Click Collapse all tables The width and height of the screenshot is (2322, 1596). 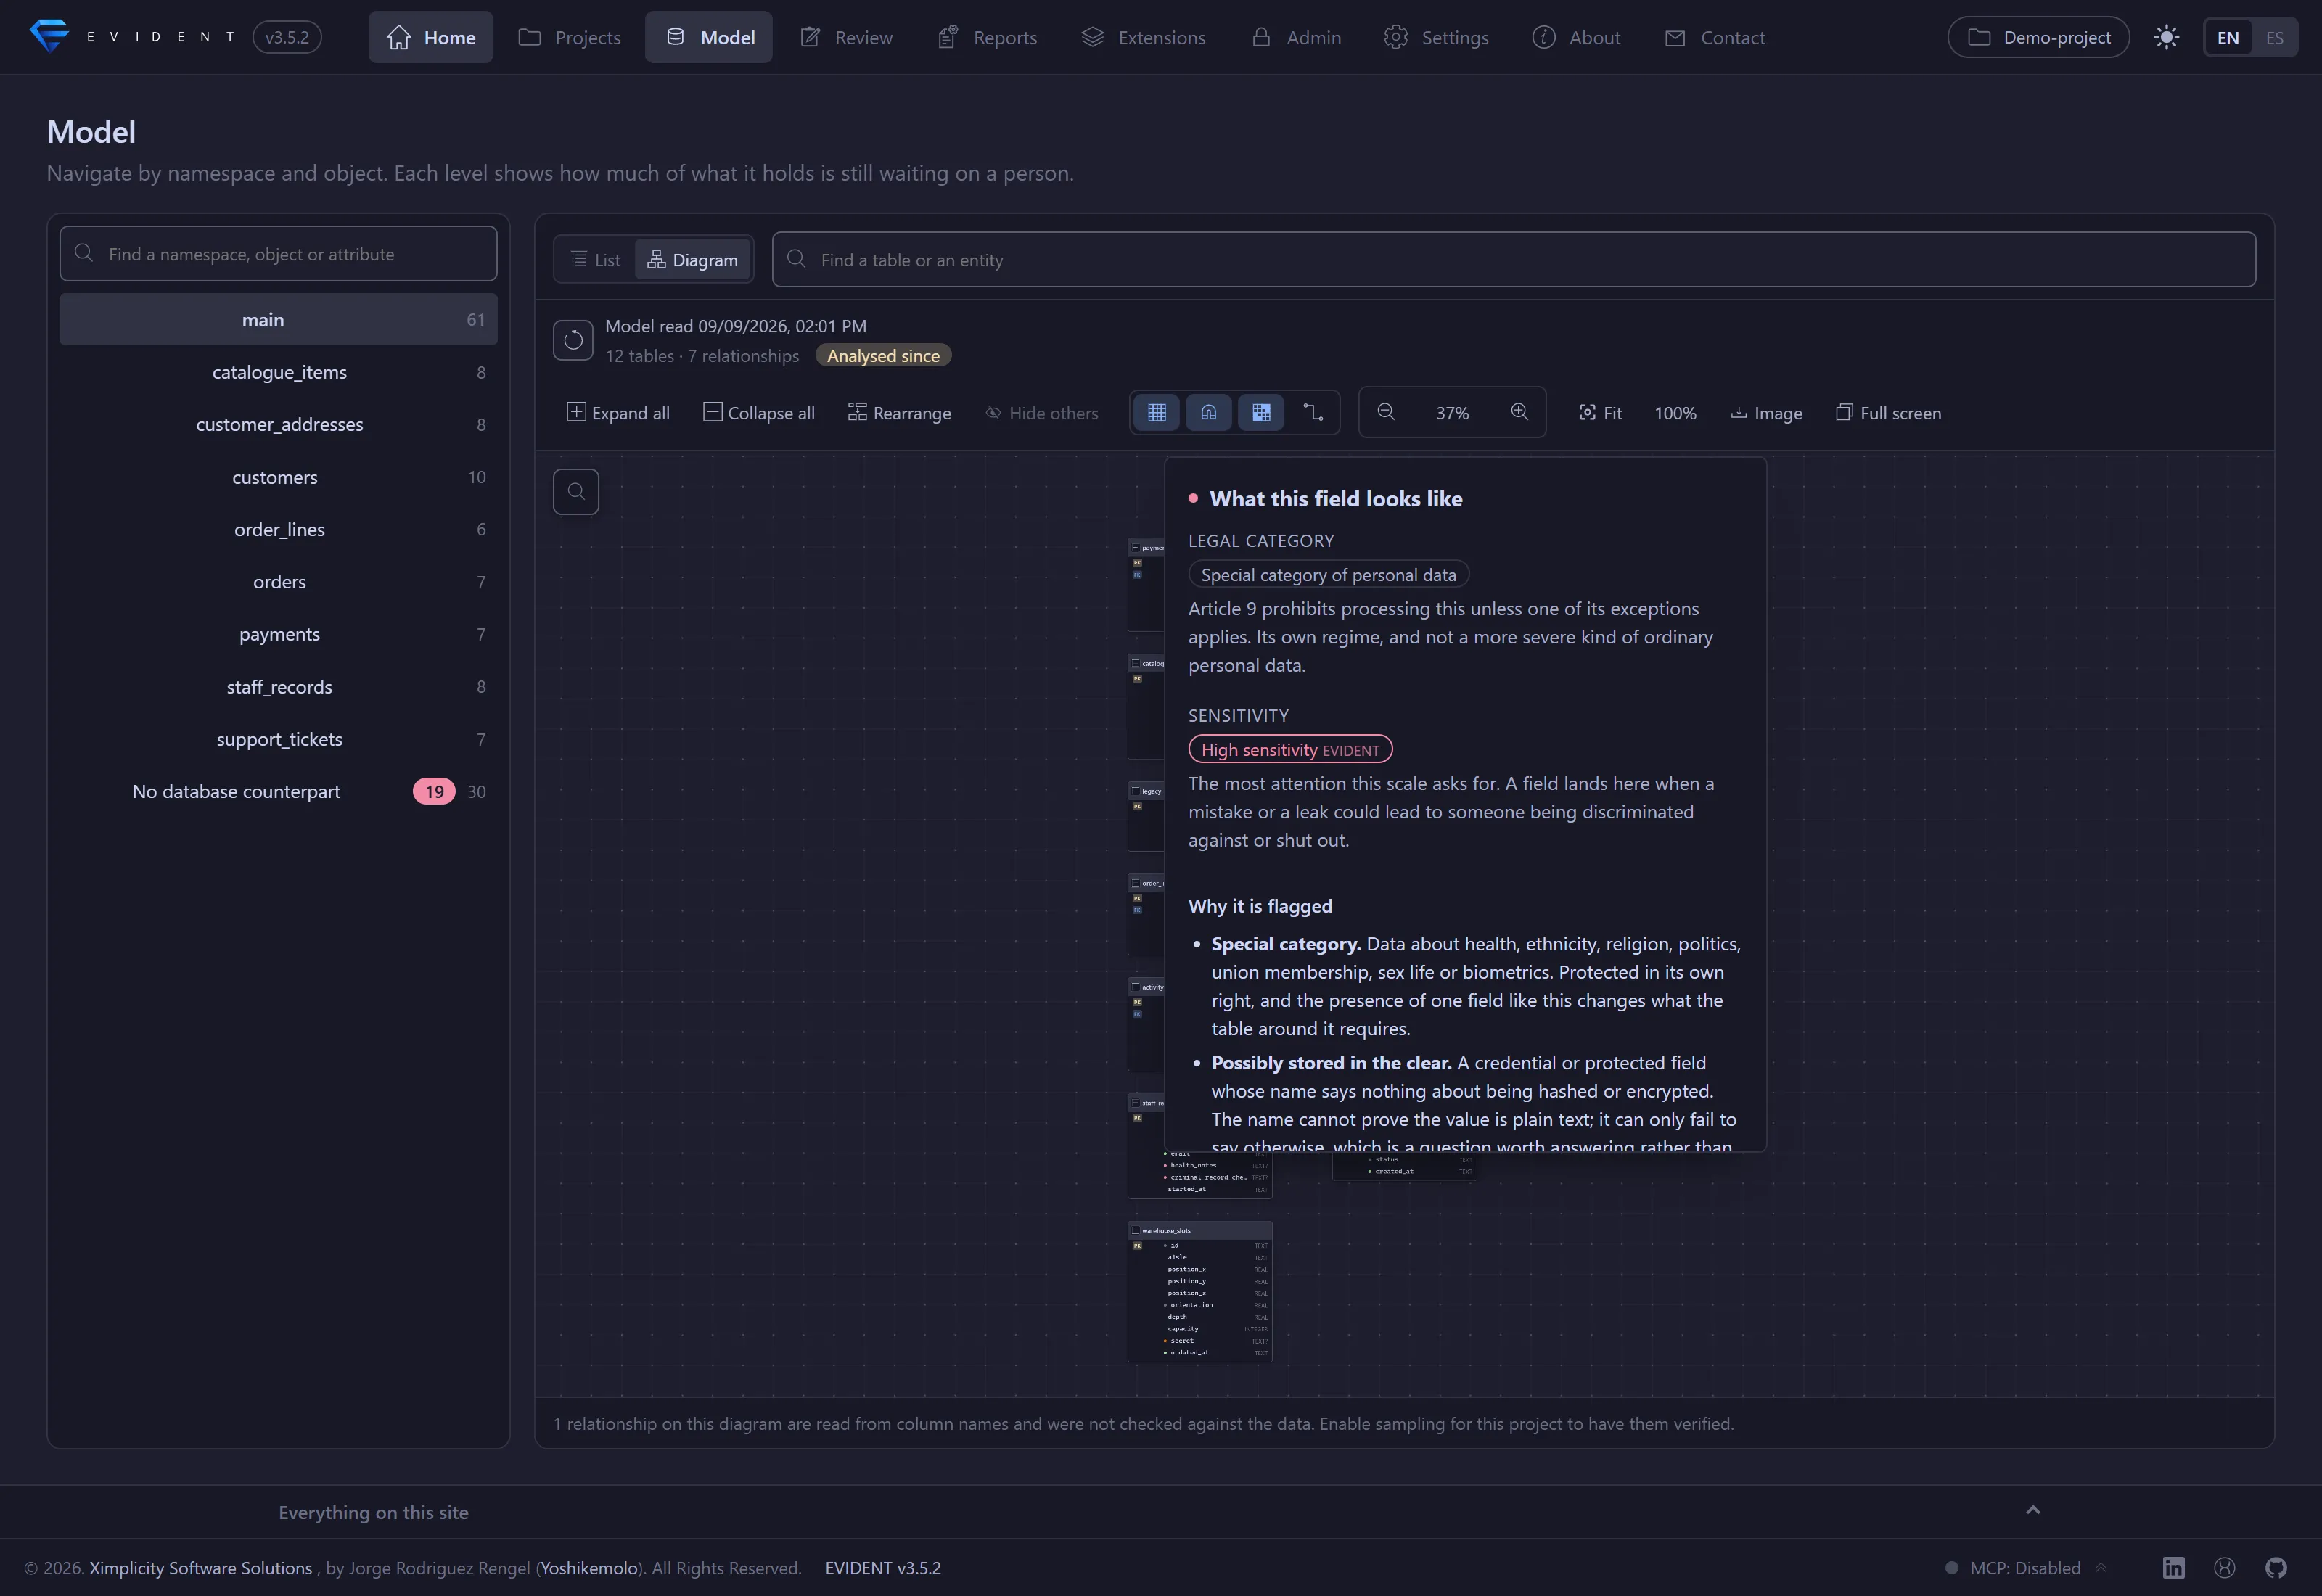pyautogui.click(x=759, y=413)
